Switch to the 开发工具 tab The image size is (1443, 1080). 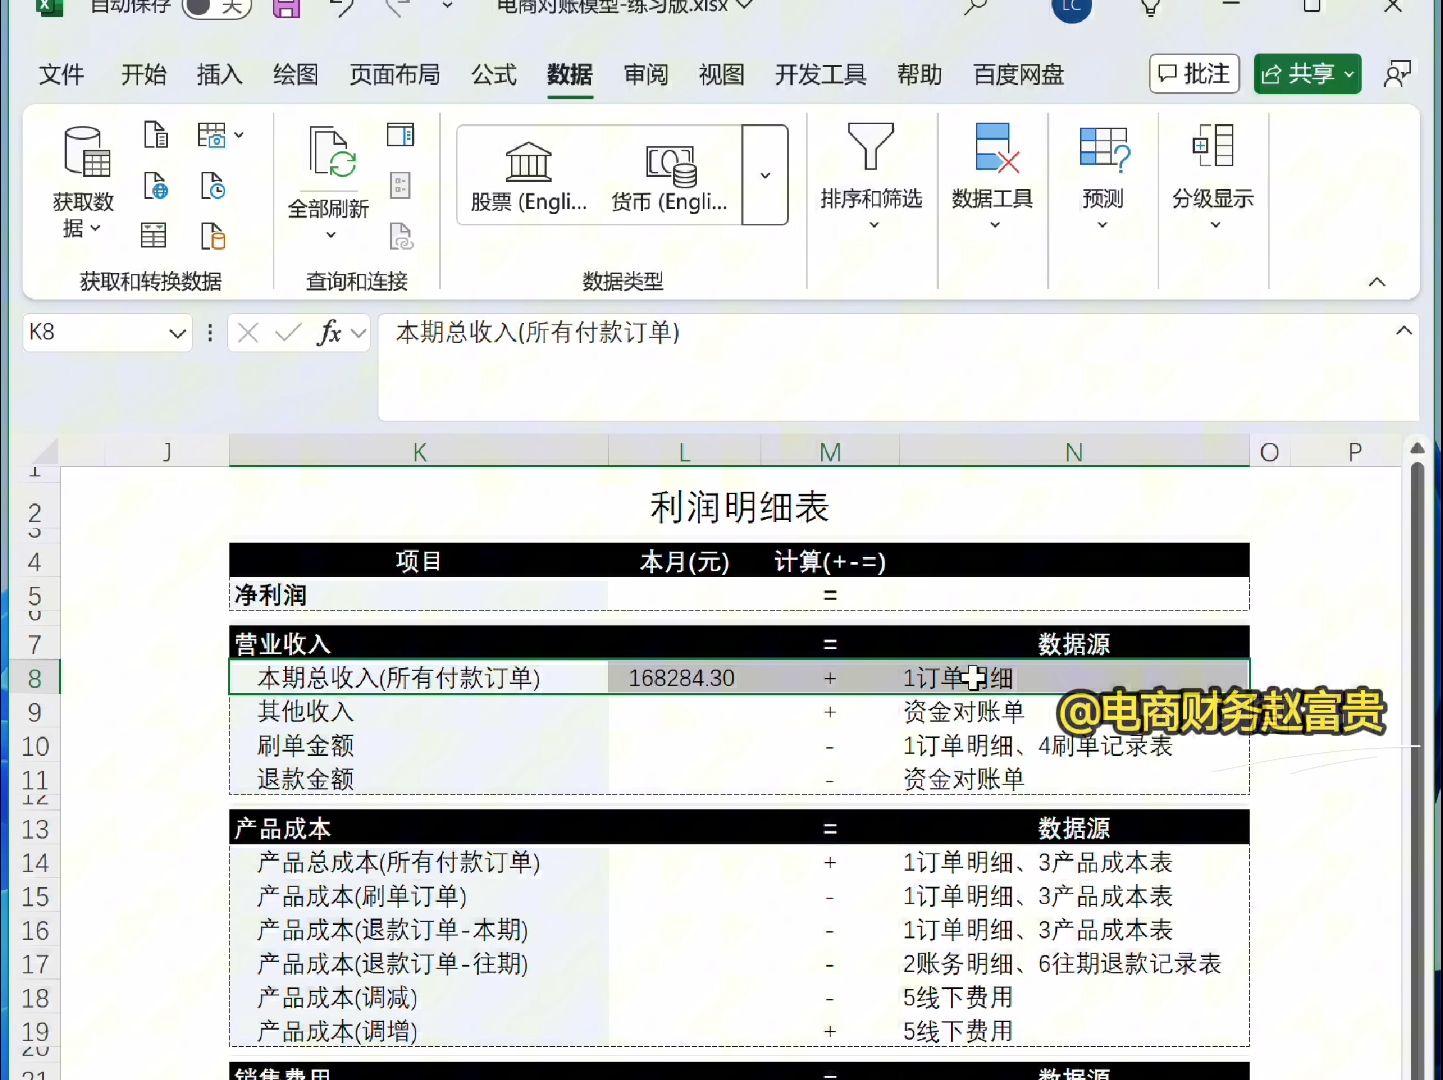[821, 75]
